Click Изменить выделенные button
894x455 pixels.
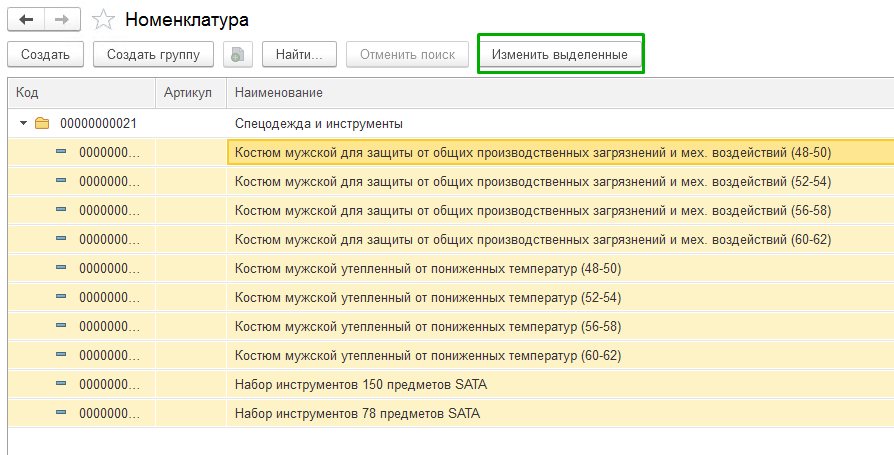coord(560,55)
